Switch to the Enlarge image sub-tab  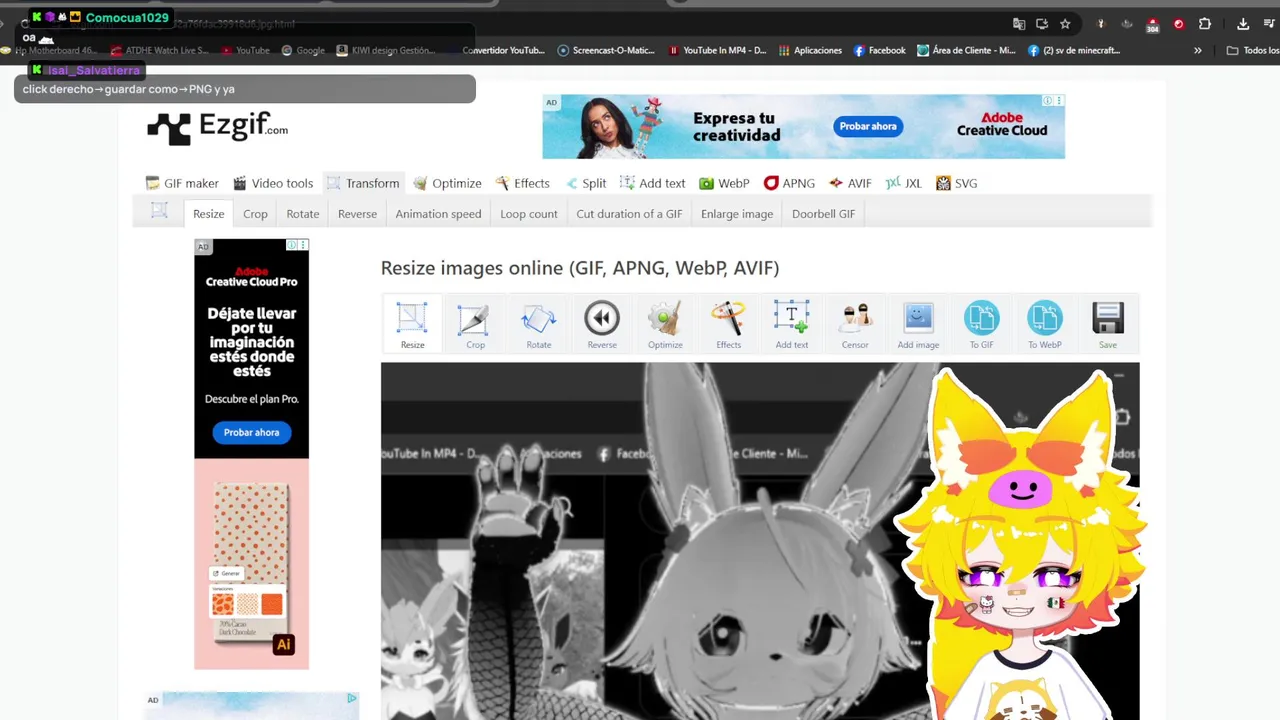point(737,214)
